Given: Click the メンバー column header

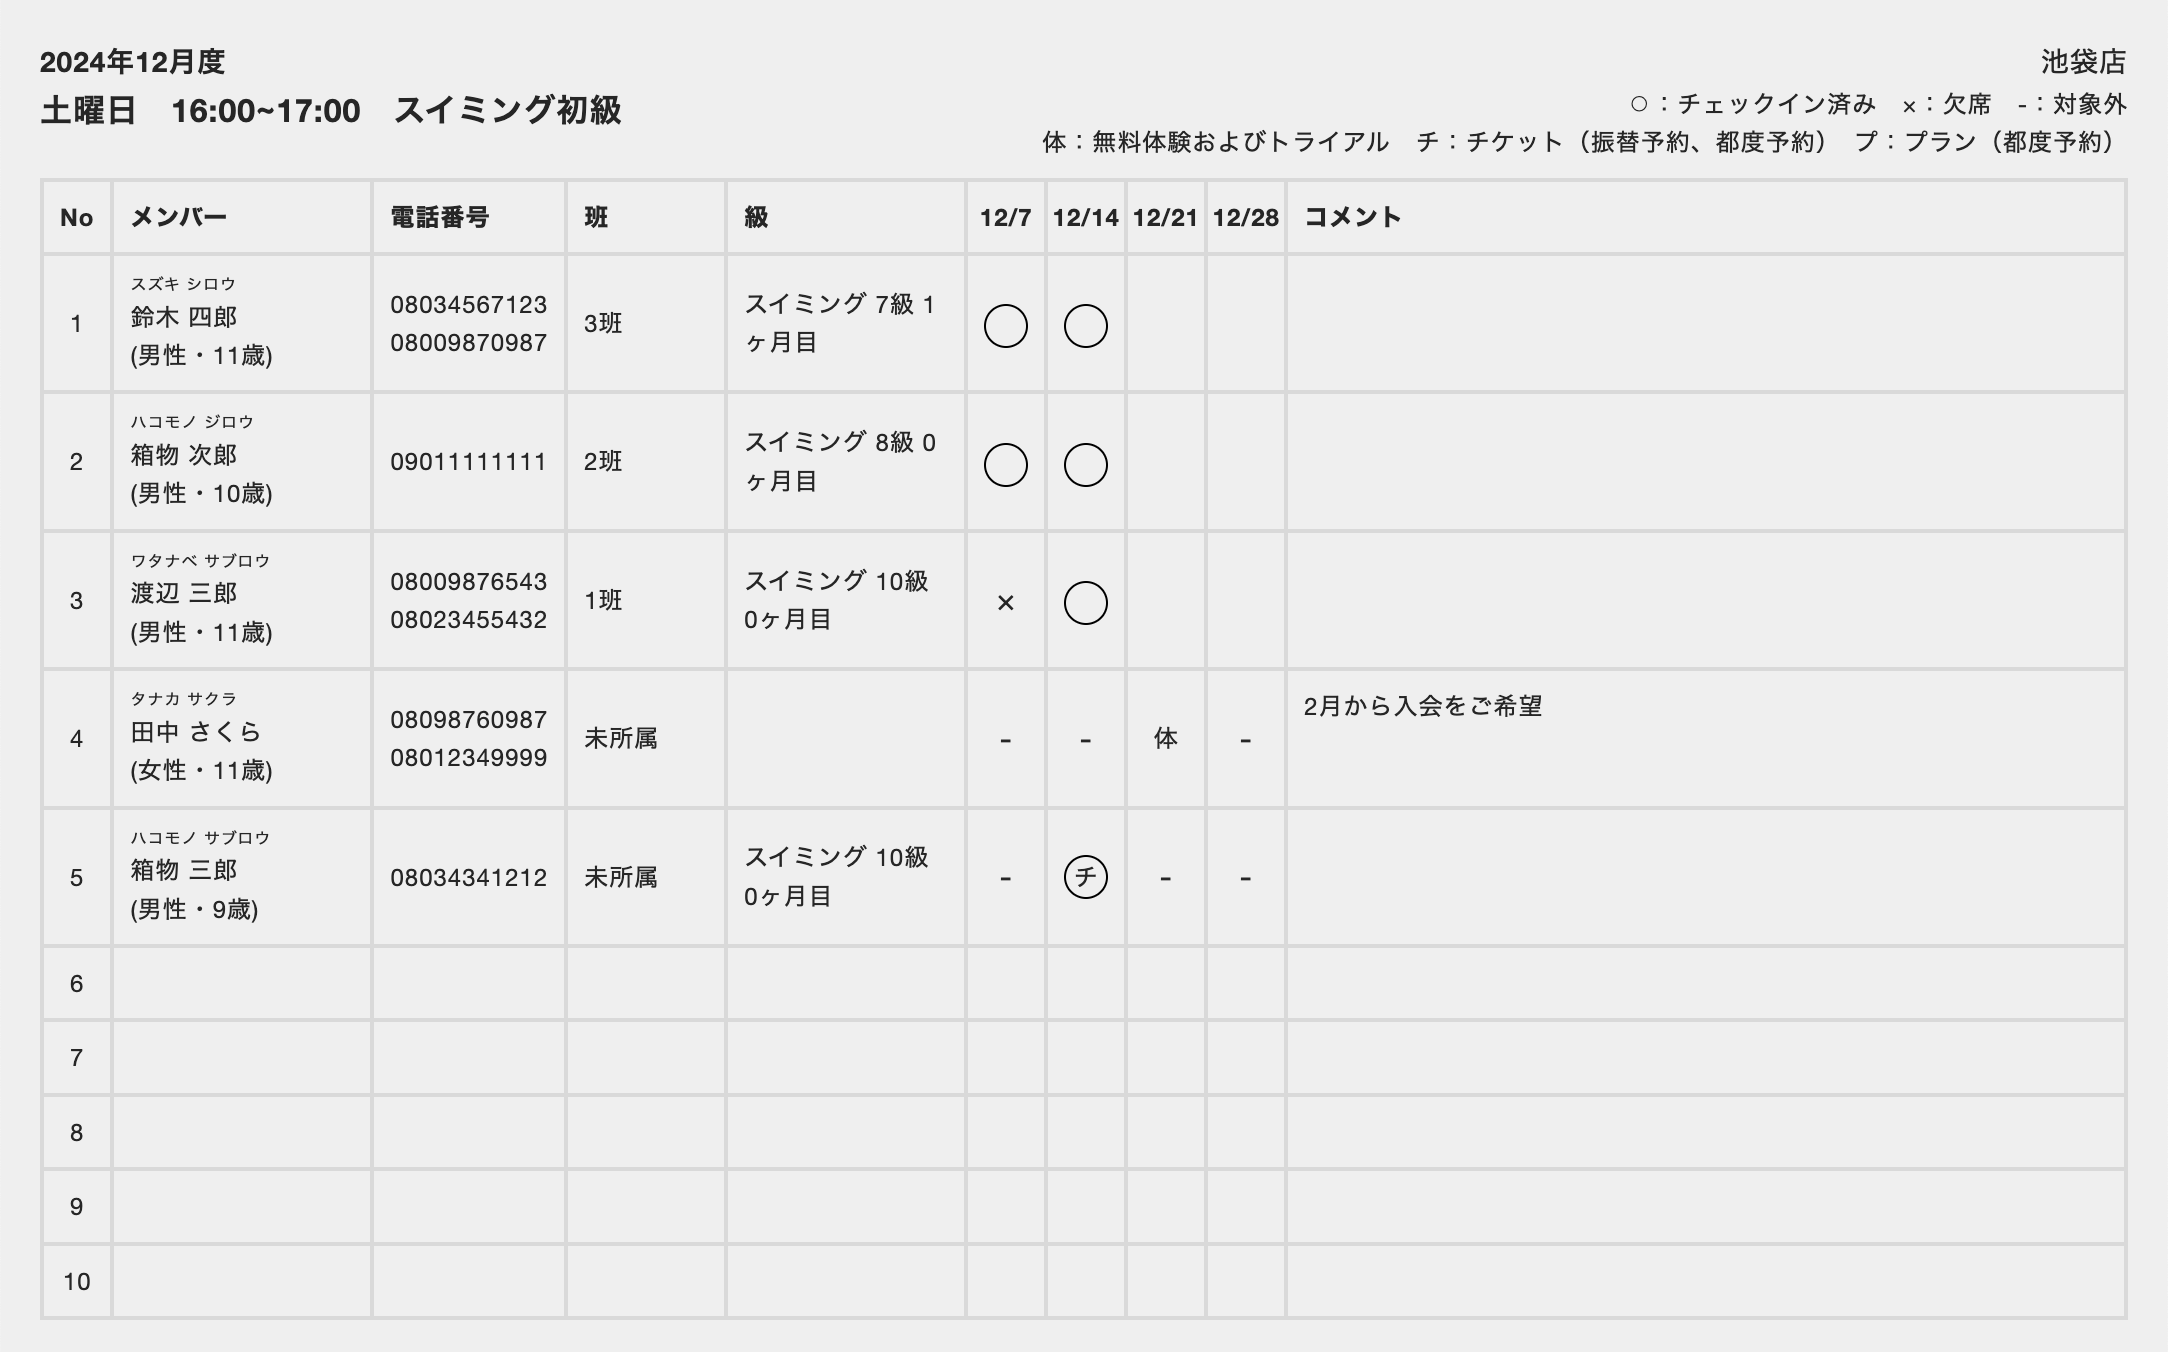Looking at the screenshot, I should (x=179, y=218).
